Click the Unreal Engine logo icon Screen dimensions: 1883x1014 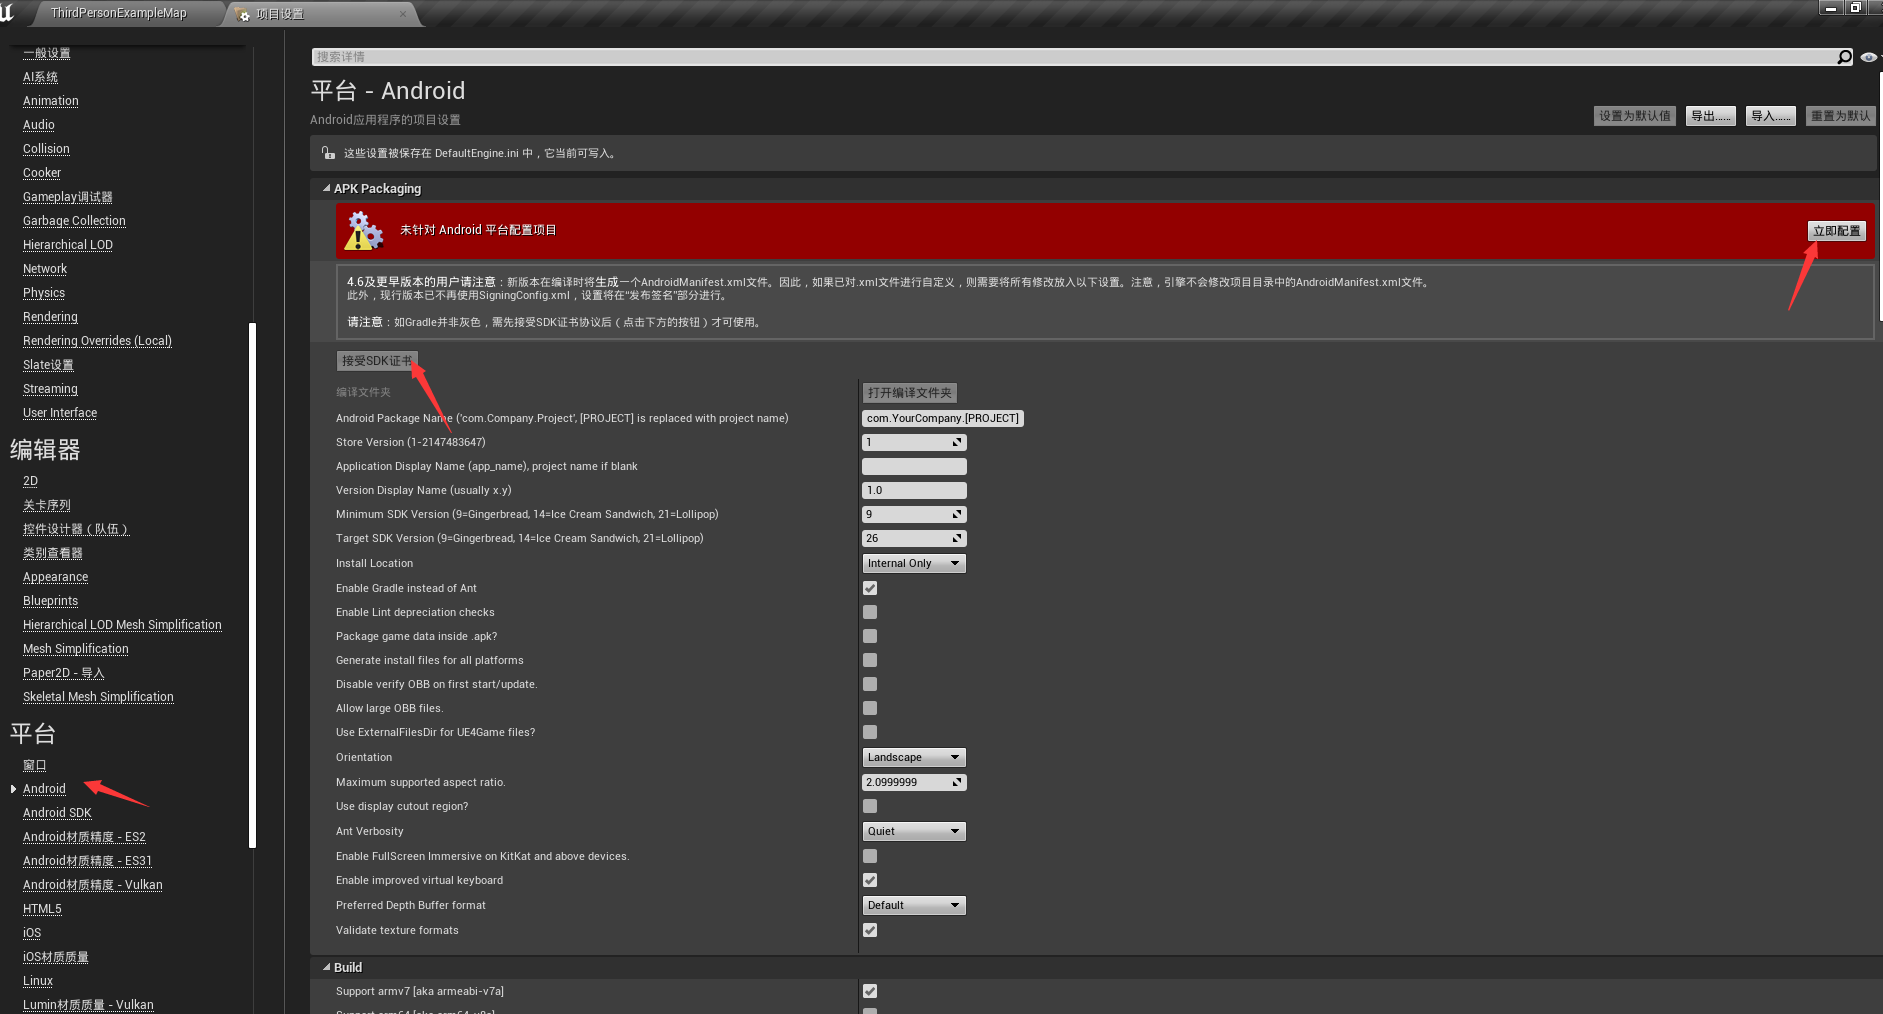pos(7,12)
